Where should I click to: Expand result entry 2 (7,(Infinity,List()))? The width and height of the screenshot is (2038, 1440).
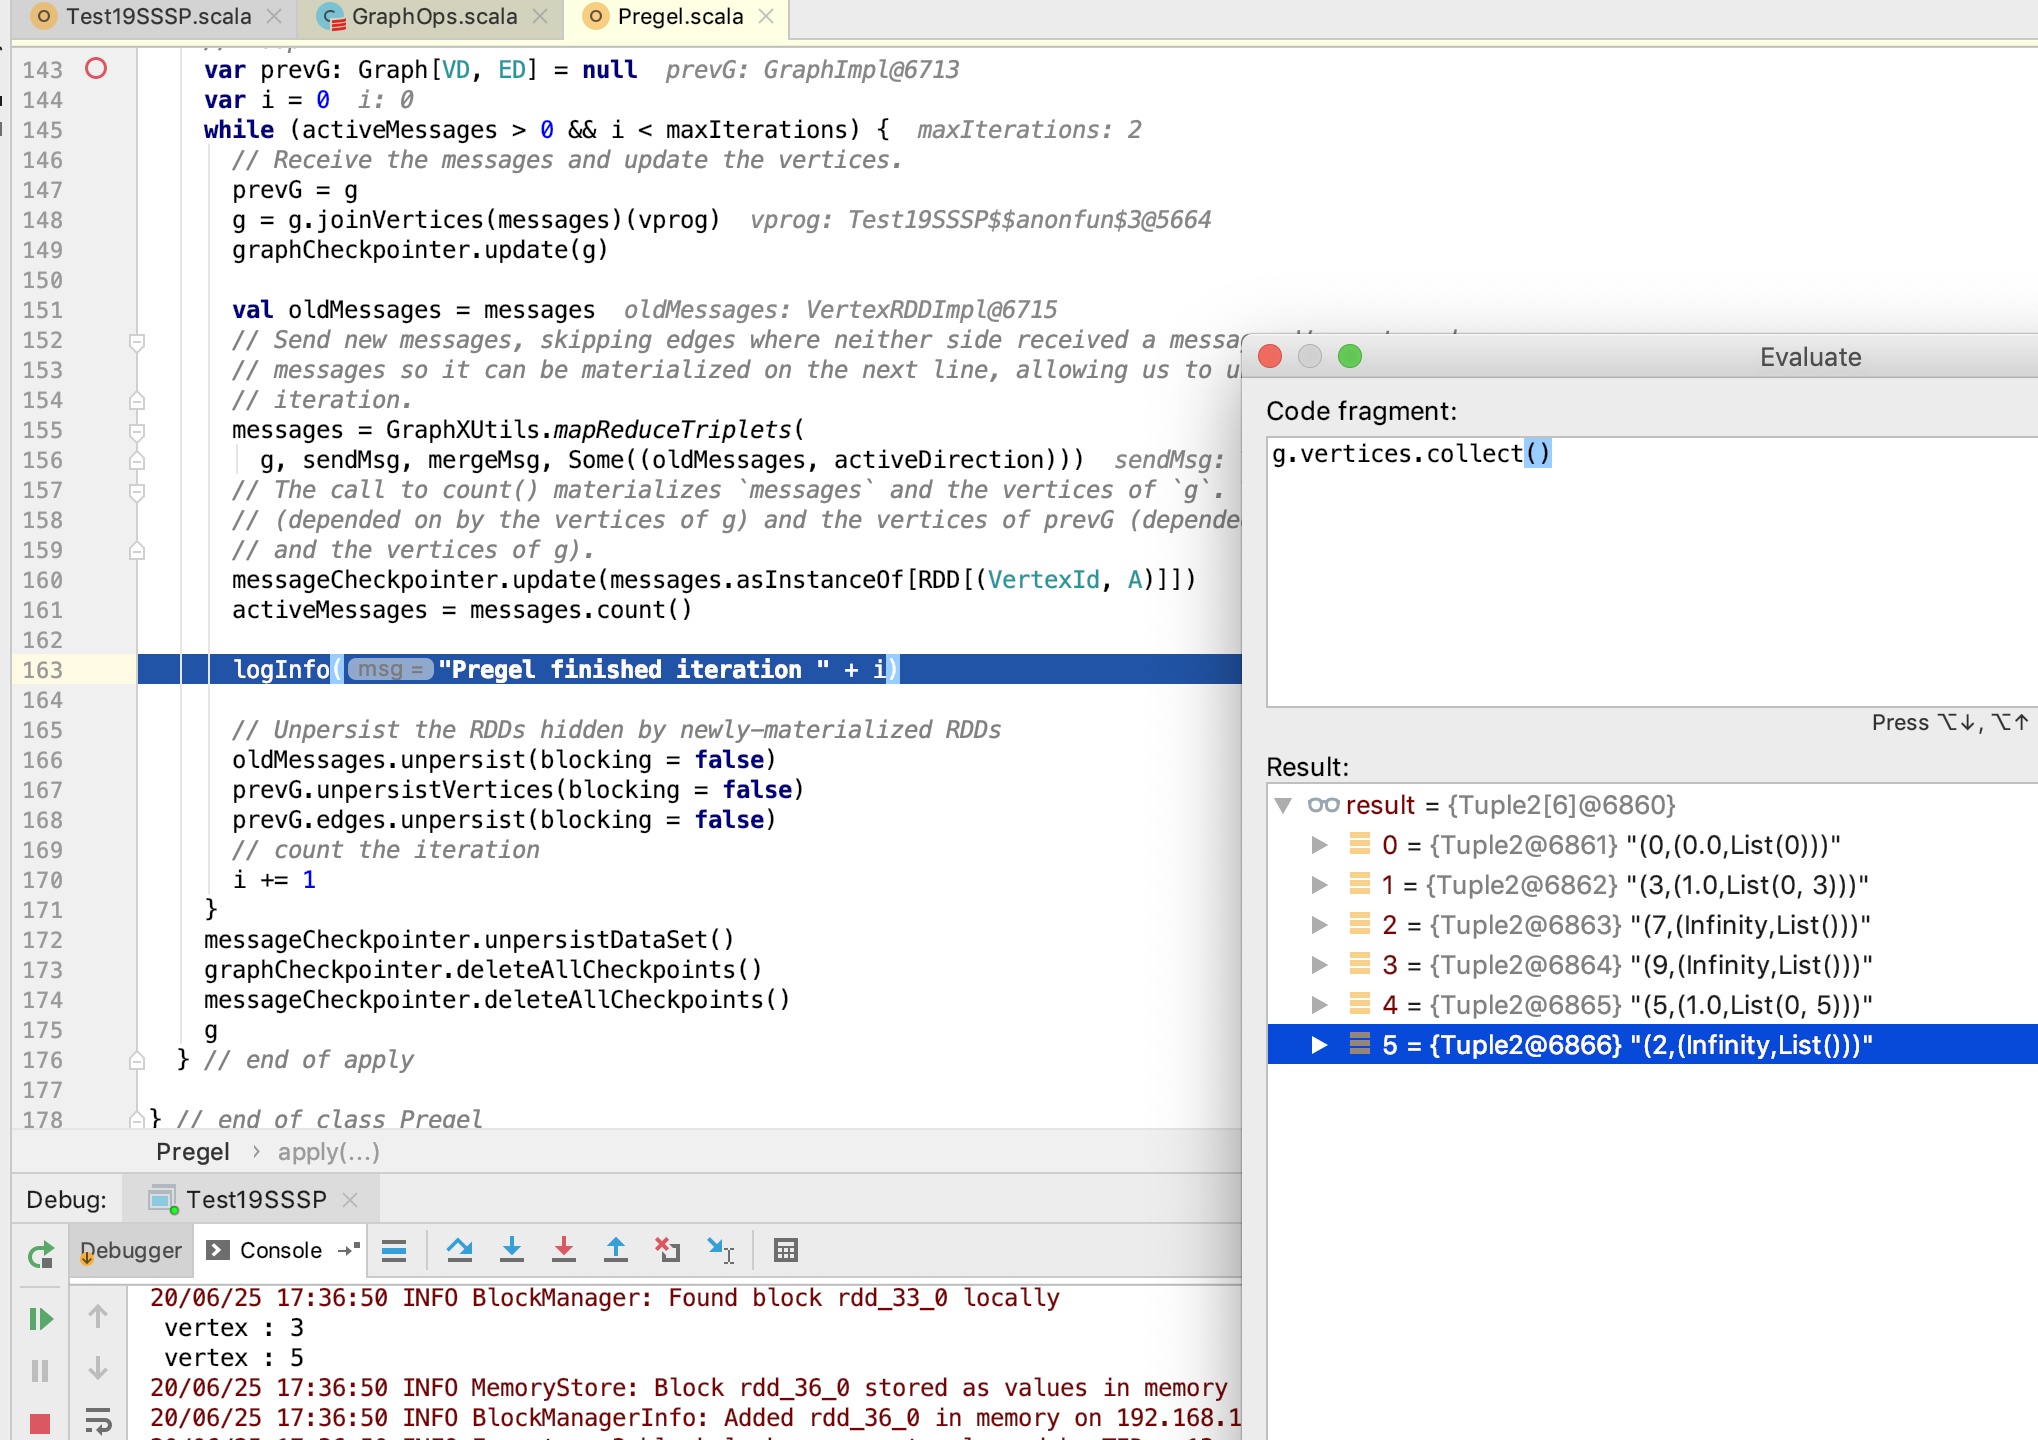pos(1320,925)
